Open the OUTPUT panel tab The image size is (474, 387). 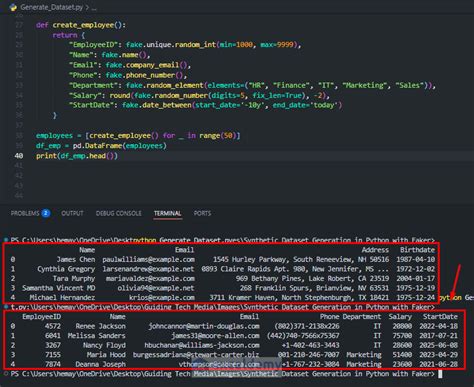point(72,213)
